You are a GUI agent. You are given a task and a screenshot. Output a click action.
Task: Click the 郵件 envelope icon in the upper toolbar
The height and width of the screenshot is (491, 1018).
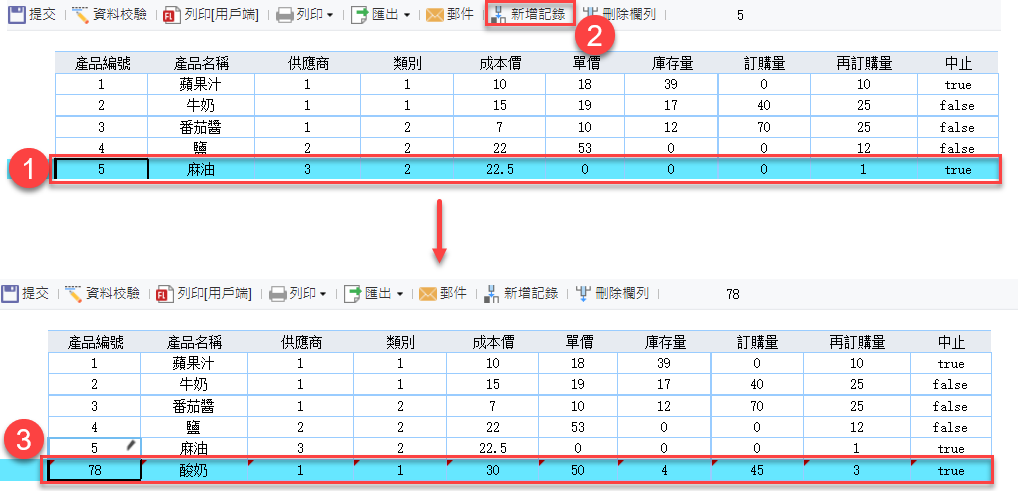435,16
